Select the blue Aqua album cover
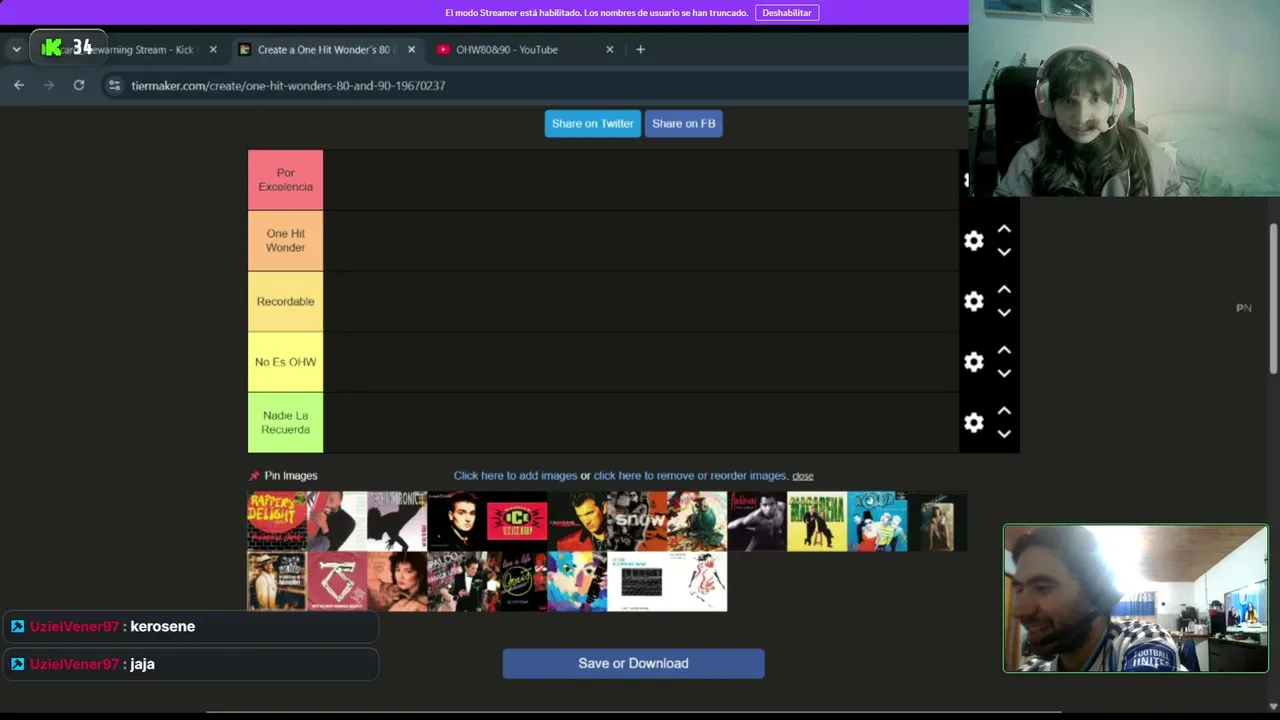 877,521
